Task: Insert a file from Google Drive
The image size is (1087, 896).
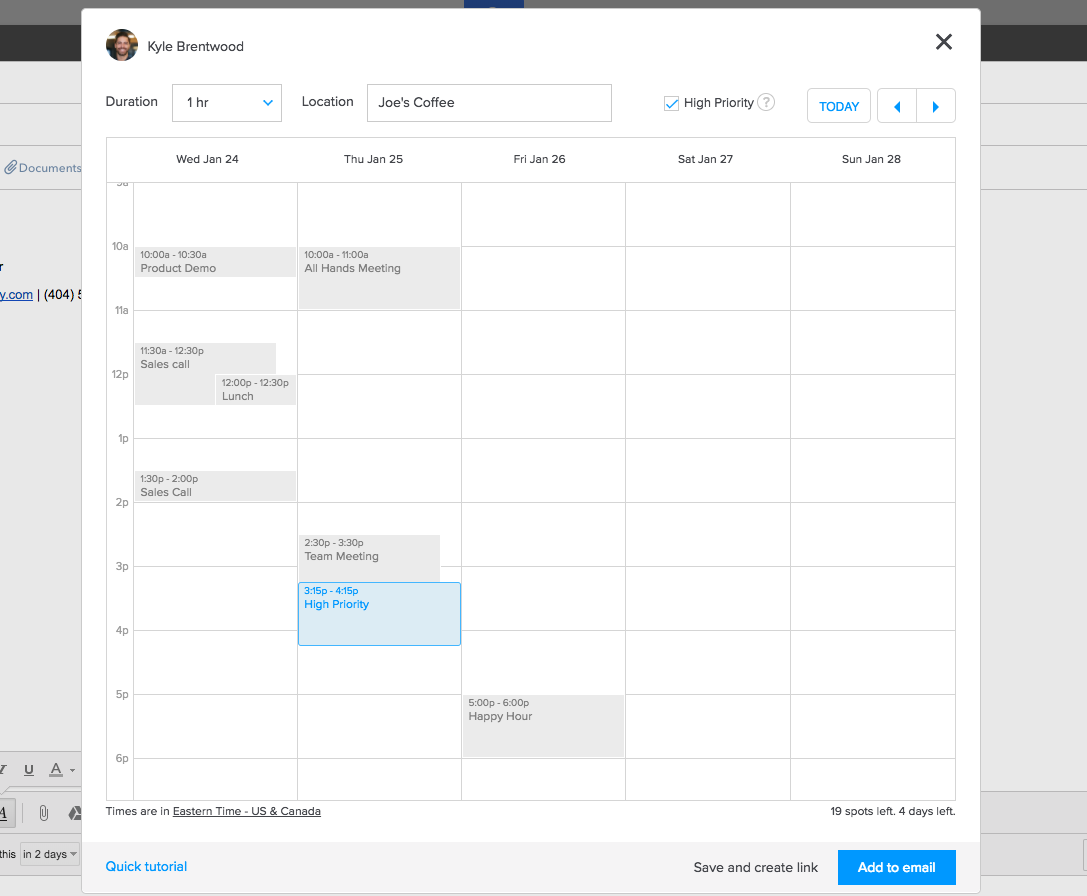Action: pyautogui.click(x=75, y=813)
